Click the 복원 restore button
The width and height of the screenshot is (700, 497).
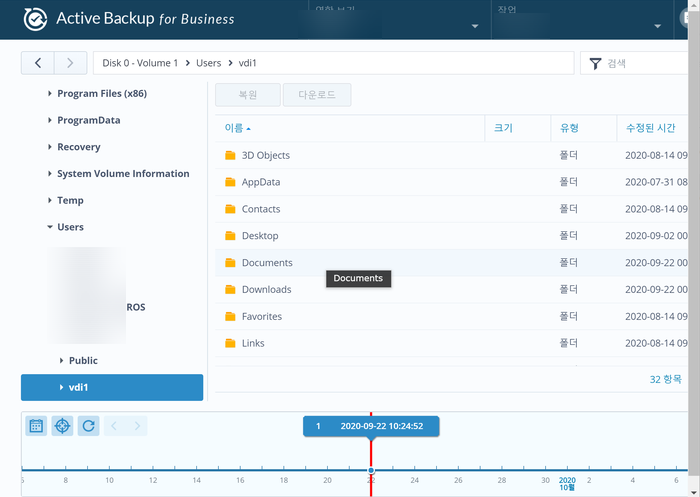coord(248,95)
